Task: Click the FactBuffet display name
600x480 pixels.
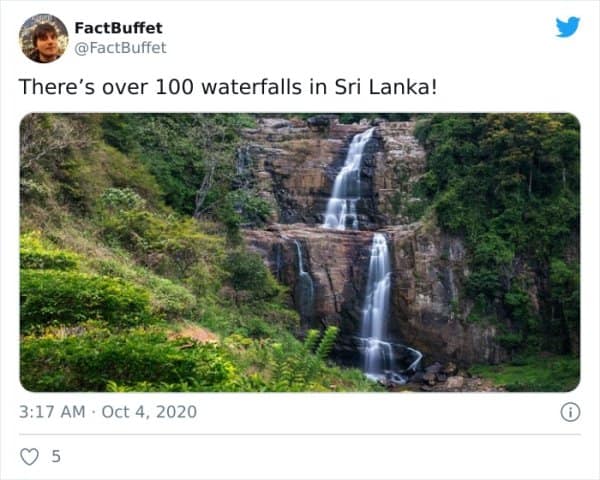Action: [x=118, y=28]
